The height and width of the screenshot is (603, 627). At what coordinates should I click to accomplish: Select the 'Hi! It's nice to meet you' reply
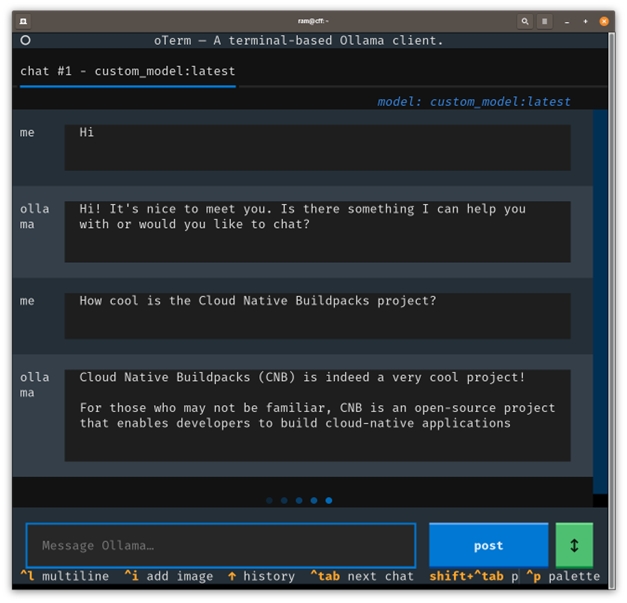click(x=317, y=232)
